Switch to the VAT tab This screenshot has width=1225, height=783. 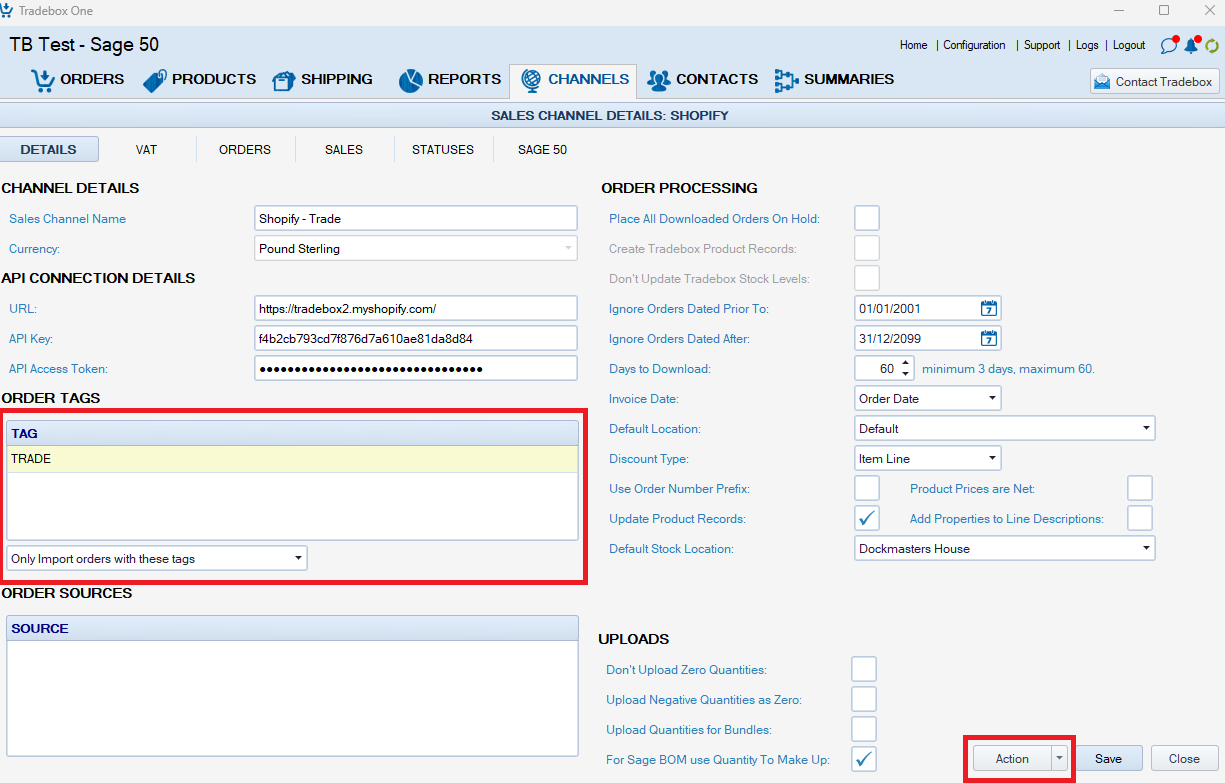(146, 149)
